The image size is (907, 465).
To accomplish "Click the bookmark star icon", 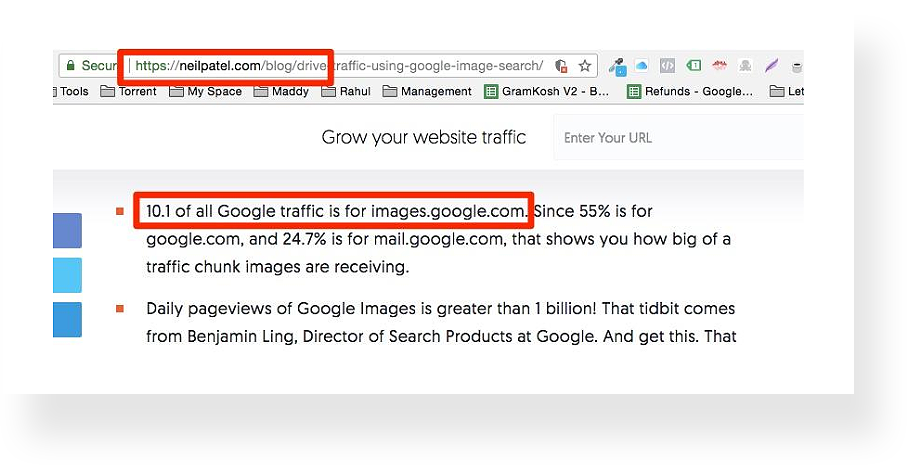I will click(585, 66).
